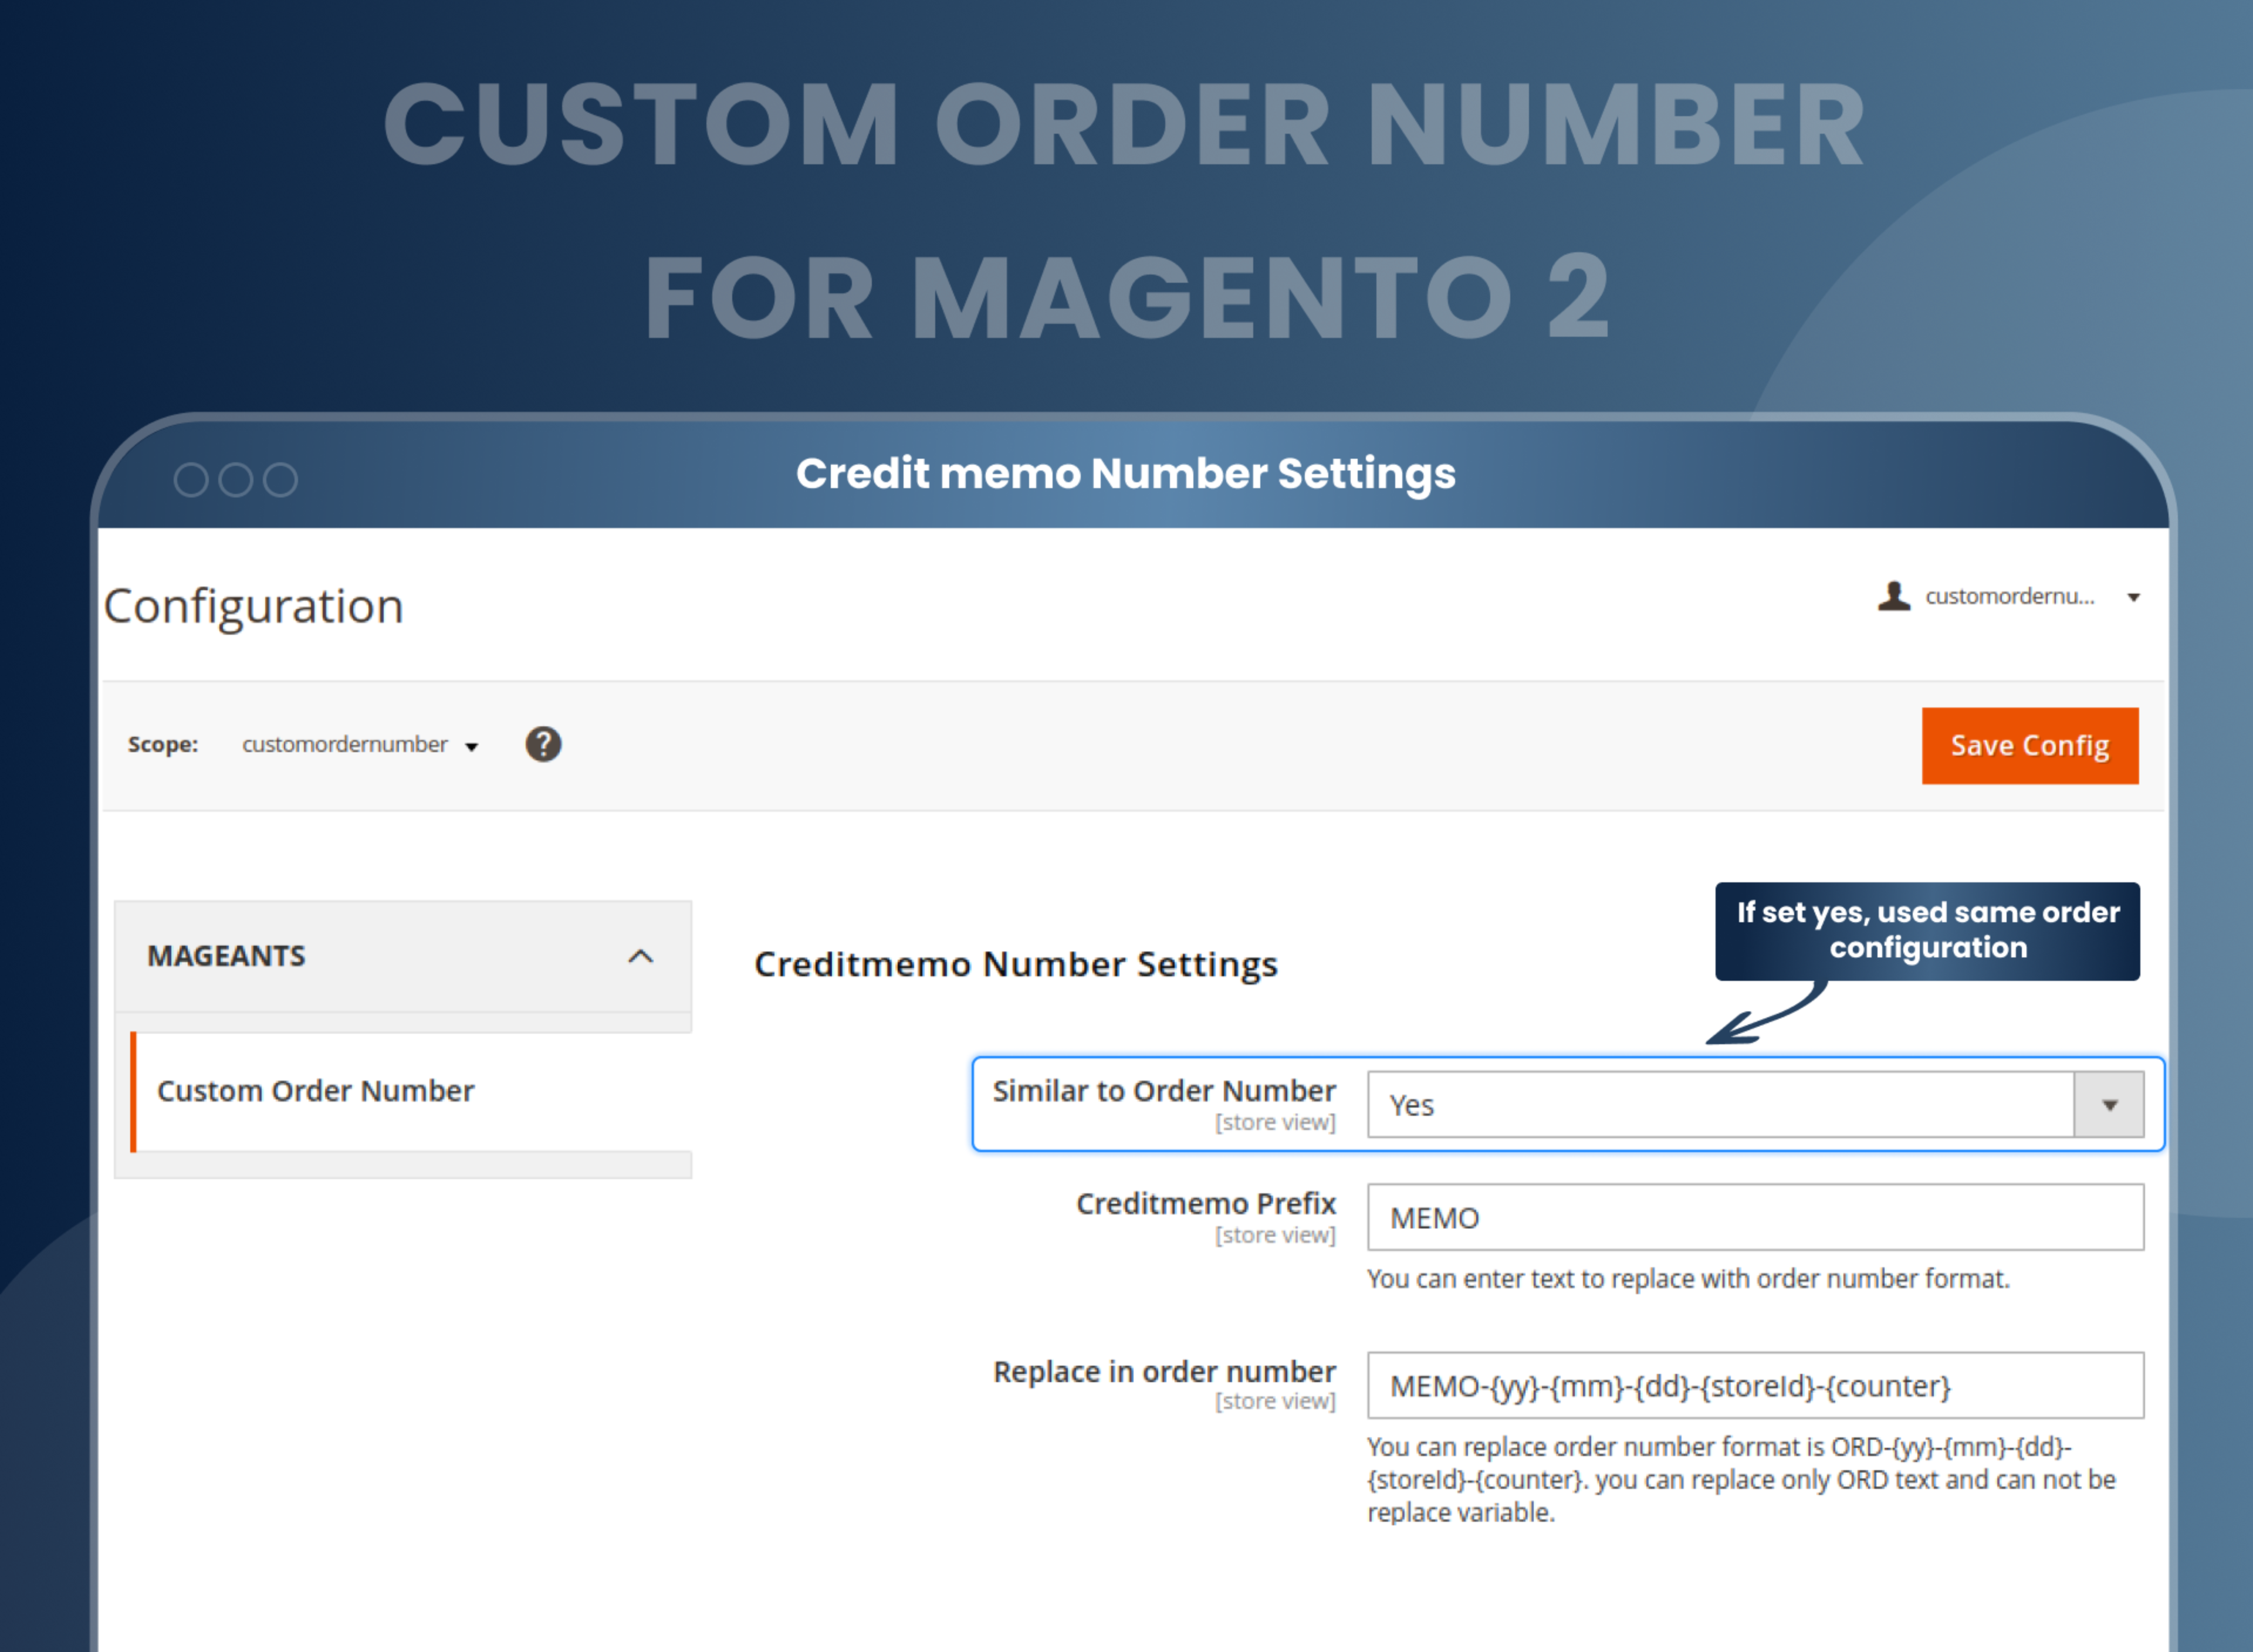The image size is (2253, 1652).
Task: Click the MAGEANTS section header
Action: (226, 956)
